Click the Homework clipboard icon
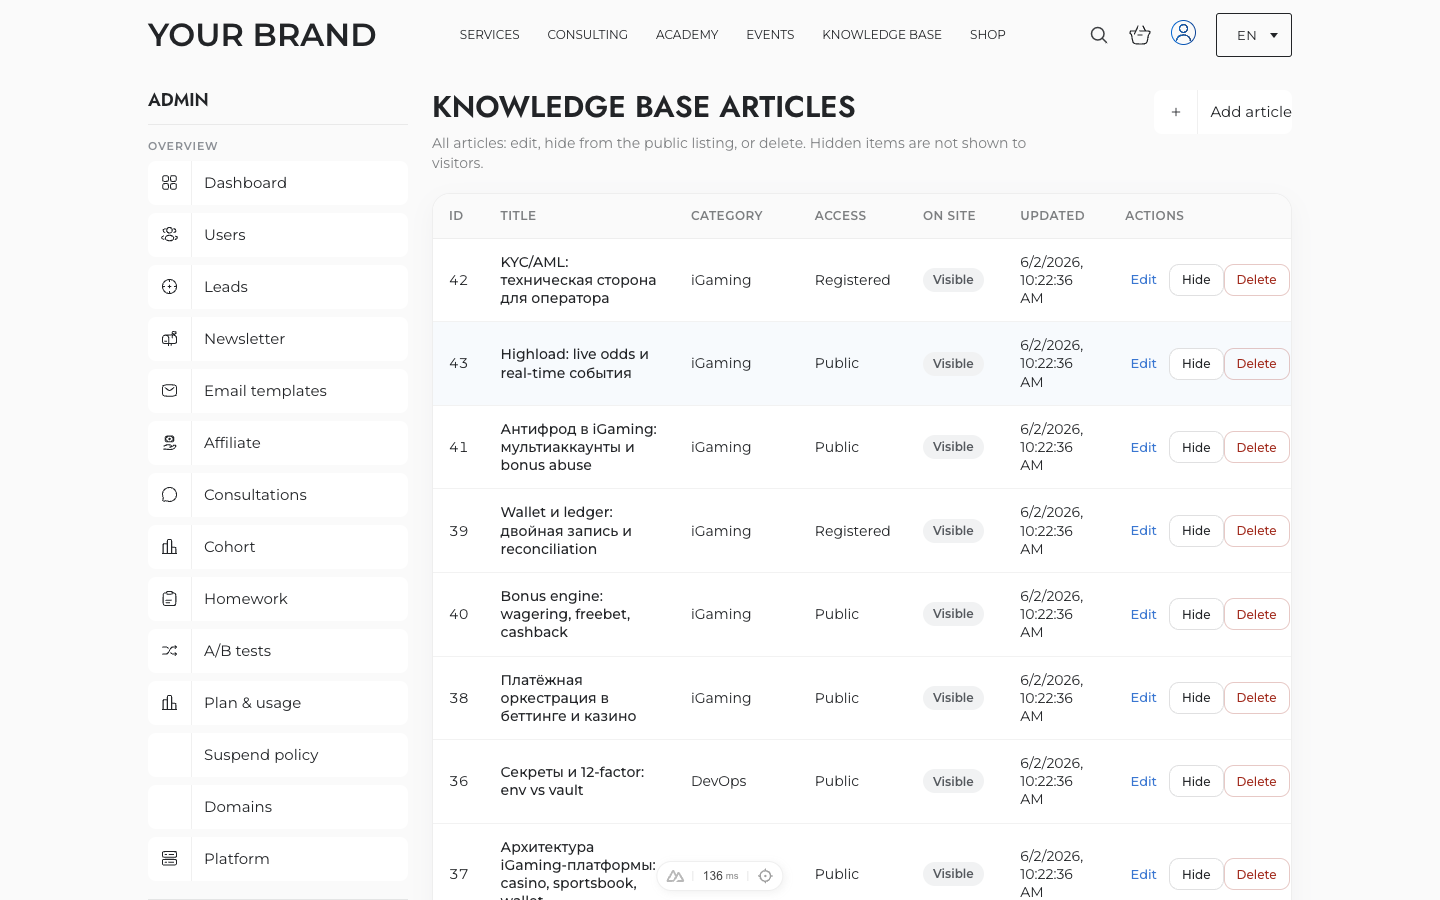The image size is (1440, 900). point(170,599)
